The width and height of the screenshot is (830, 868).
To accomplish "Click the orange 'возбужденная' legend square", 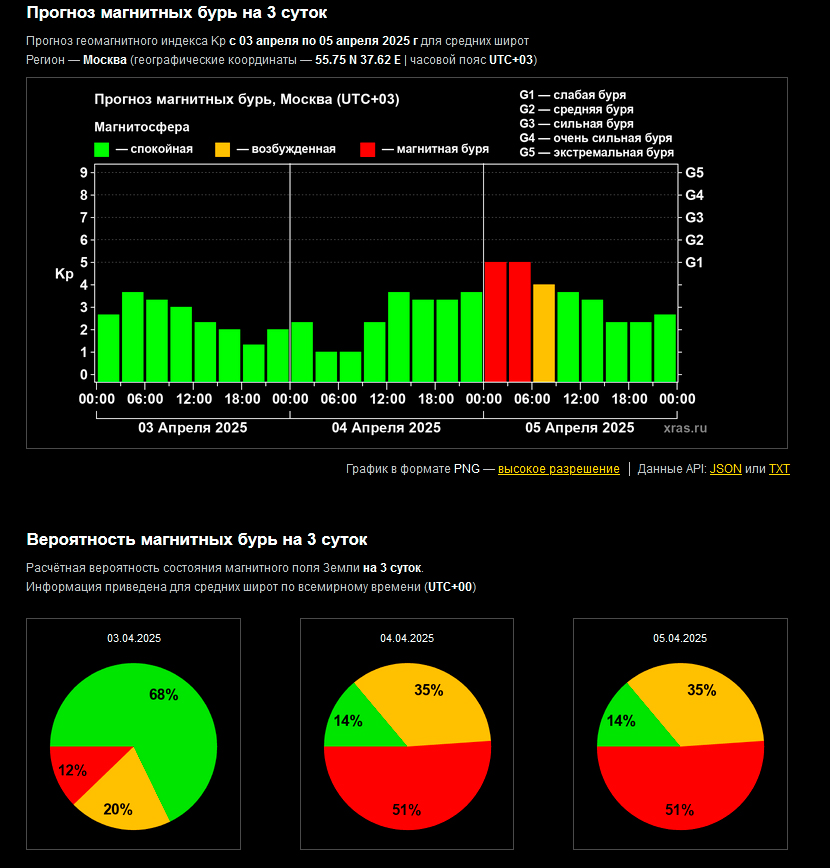I will pos(222,150).
